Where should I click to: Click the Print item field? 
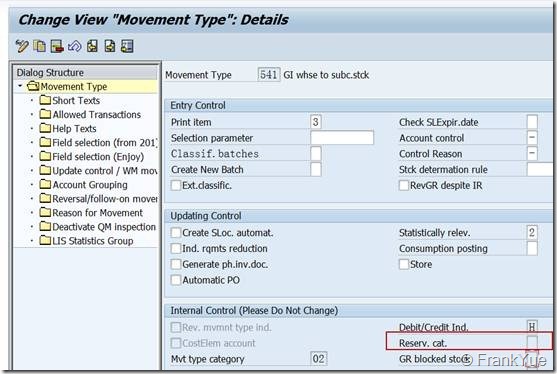pos(315,122)
